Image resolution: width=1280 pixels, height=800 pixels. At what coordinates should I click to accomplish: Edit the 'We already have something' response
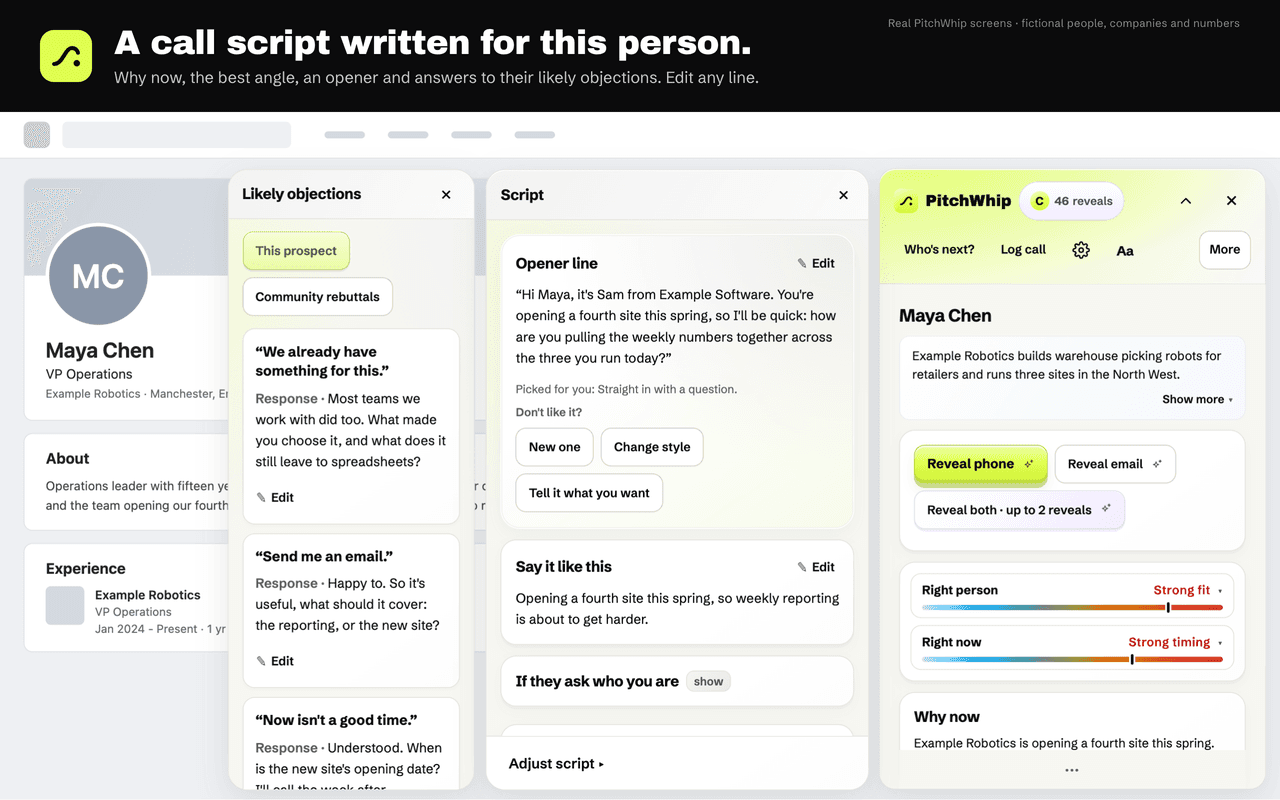pyautogui.click(x=275, y=497)
